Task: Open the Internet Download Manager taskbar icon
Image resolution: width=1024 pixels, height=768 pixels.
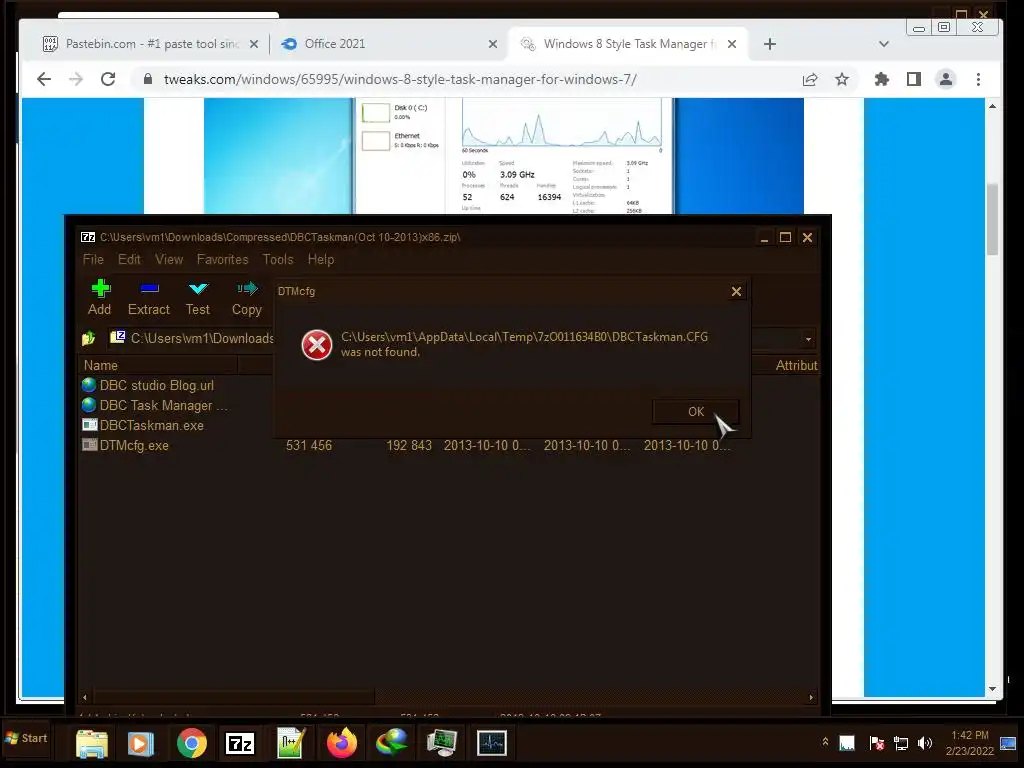Action: click(392, 743)
